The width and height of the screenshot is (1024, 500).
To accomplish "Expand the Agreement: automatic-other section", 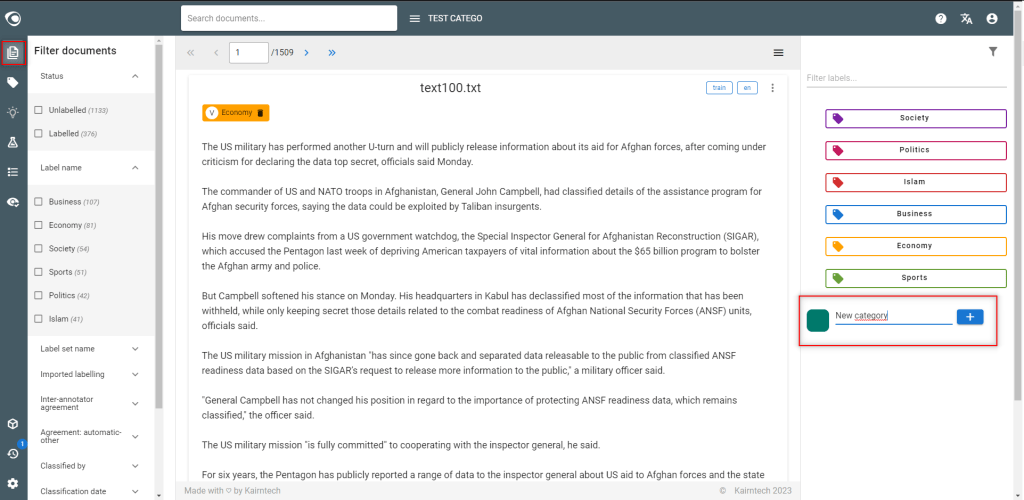I will [x=135, y=436].
